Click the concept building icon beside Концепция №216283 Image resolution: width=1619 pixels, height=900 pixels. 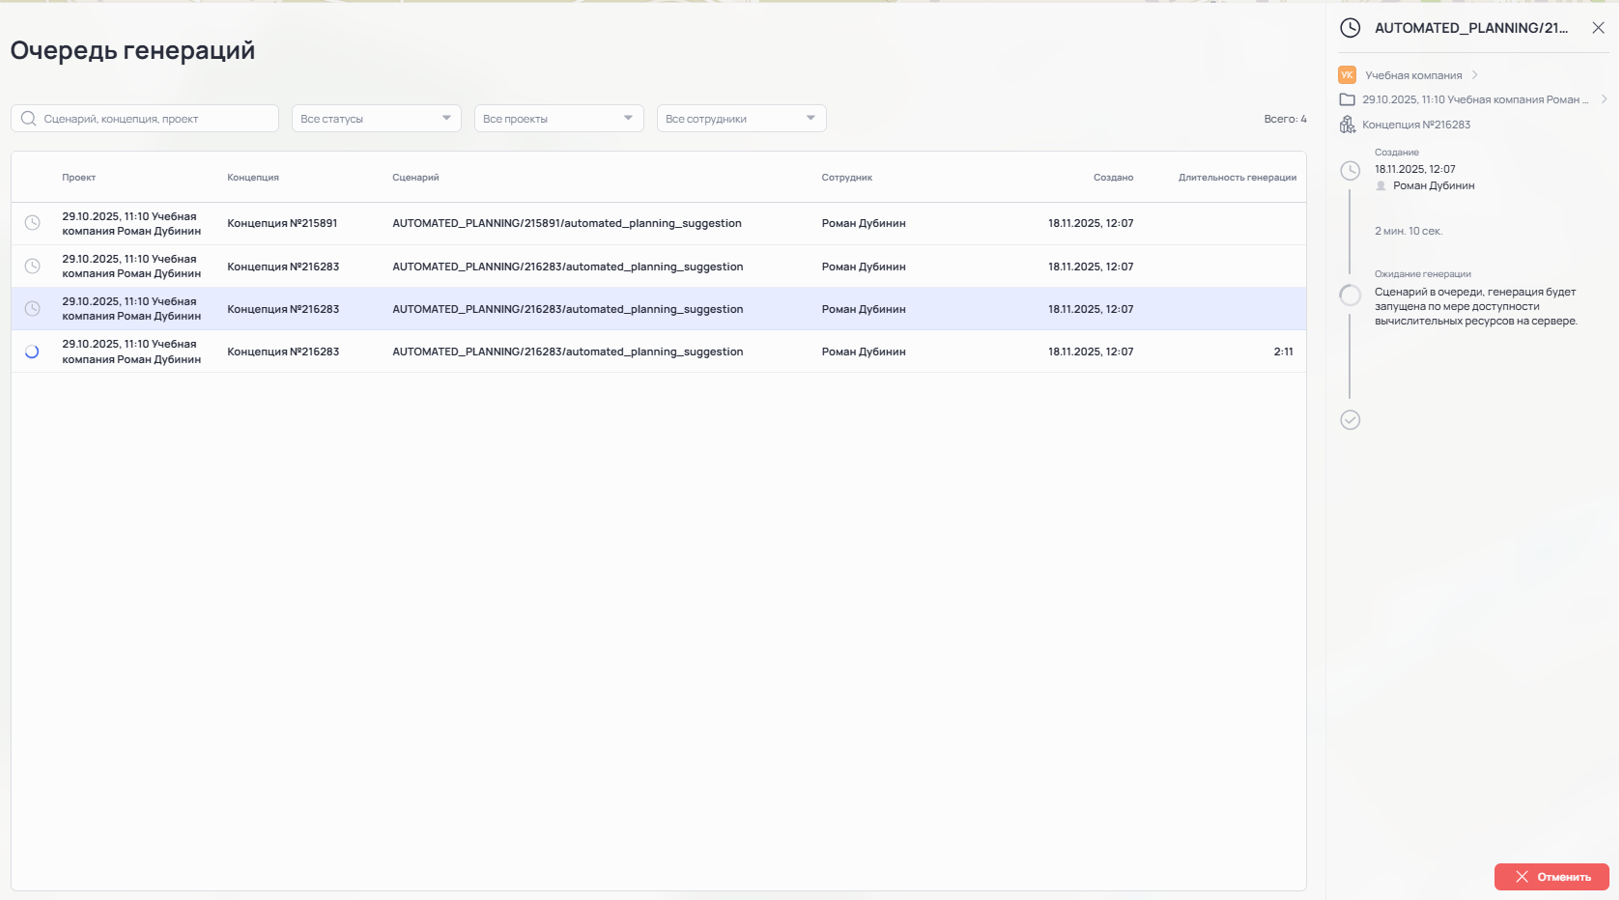point(1347,125)
